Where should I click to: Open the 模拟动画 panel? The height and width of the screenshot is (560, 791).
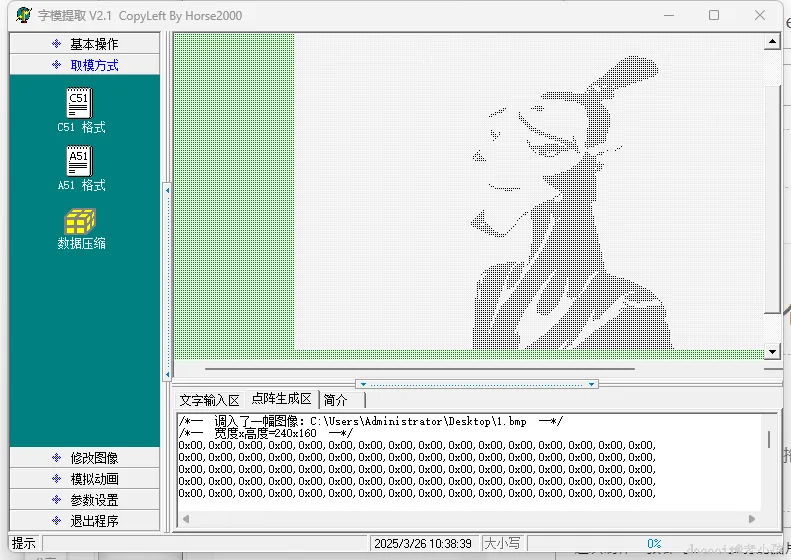click(85, 478)
